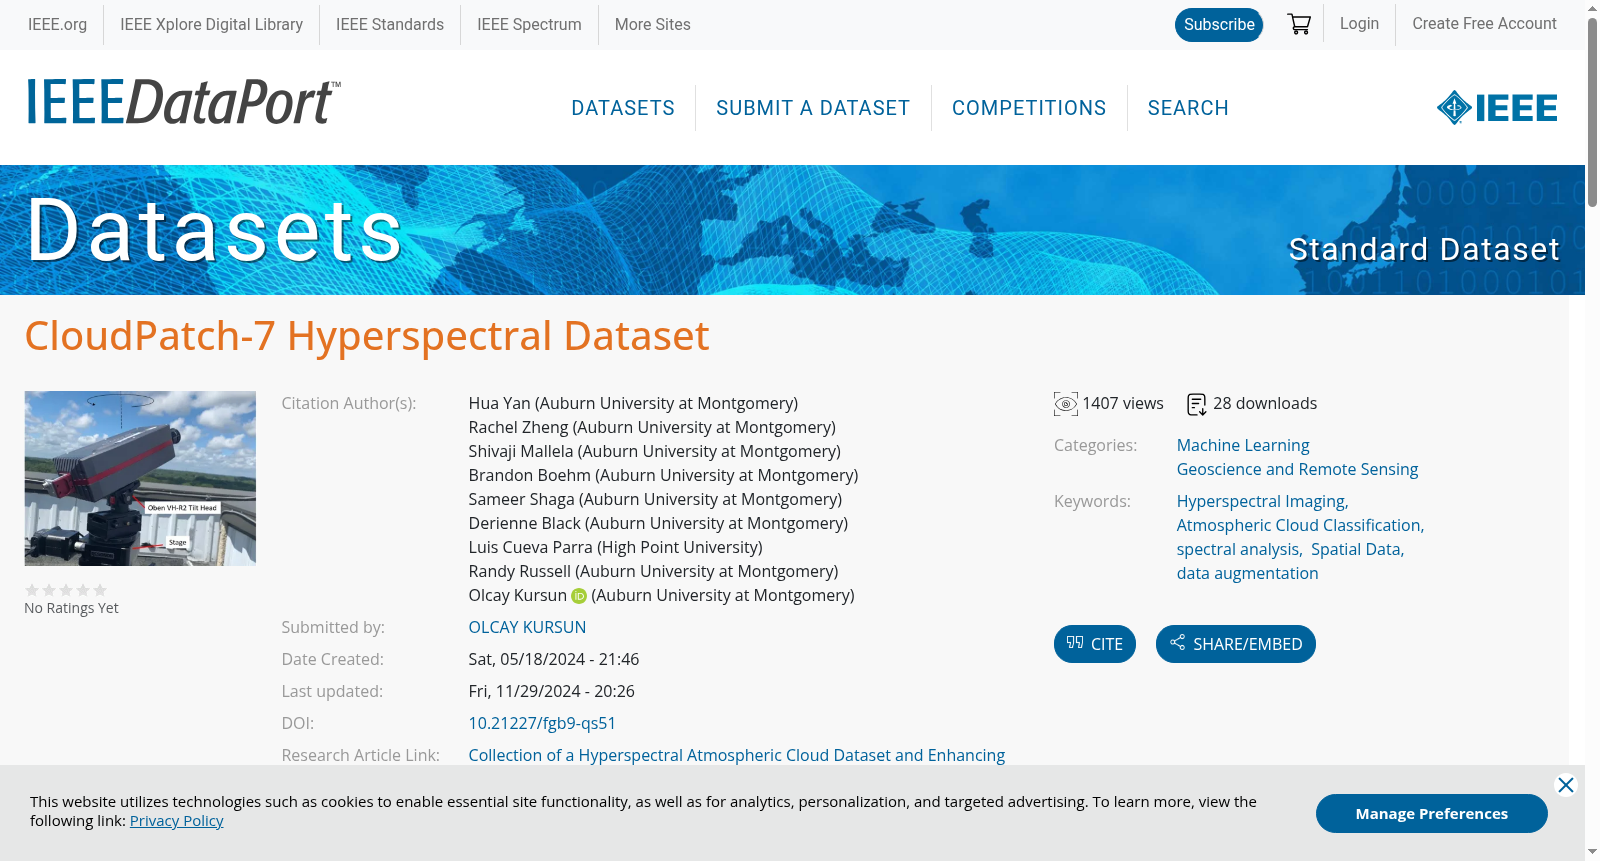Click the CITE button
The height and width of the screenshot is (861, 1600).
point(1095,644)
